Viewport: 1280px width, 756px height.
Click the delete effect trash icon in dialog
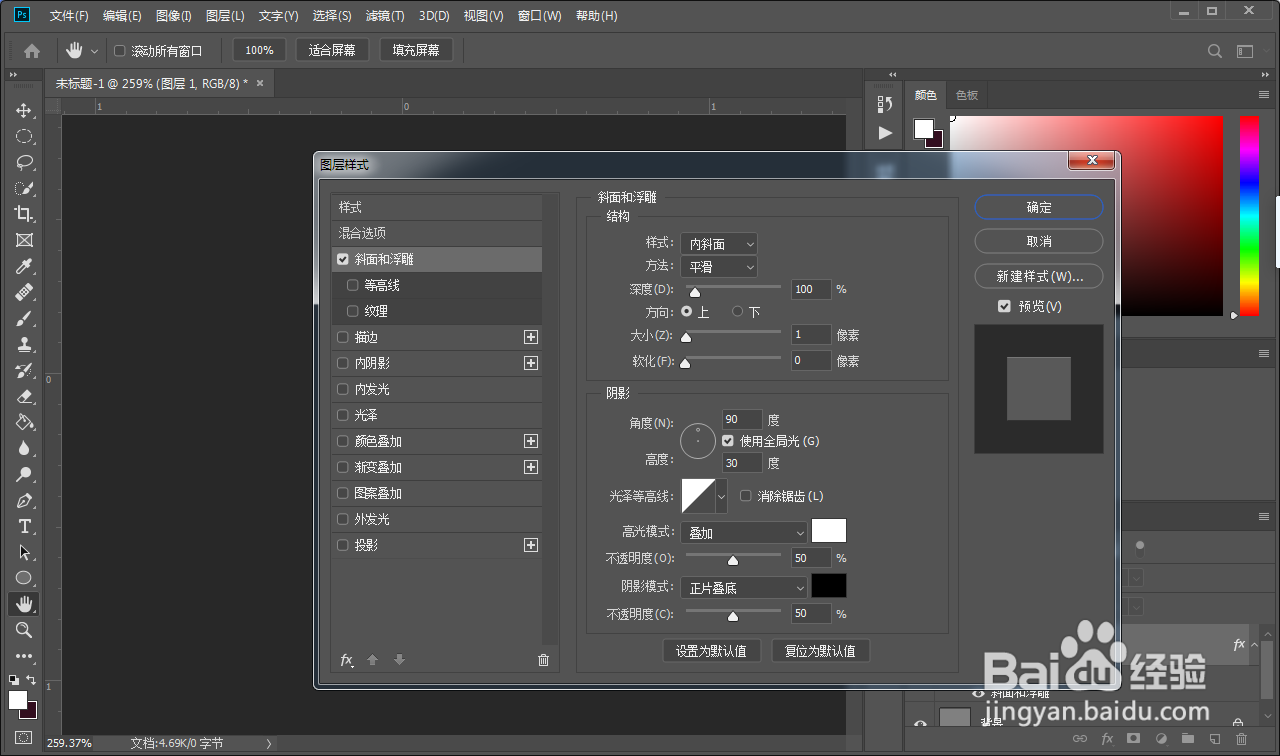click(x=543, y=660)
